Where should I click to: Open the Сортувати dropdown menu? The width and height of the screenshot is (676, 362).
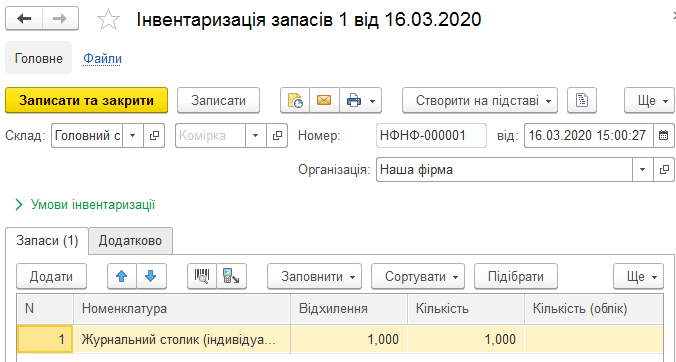(x=418, y=276)
